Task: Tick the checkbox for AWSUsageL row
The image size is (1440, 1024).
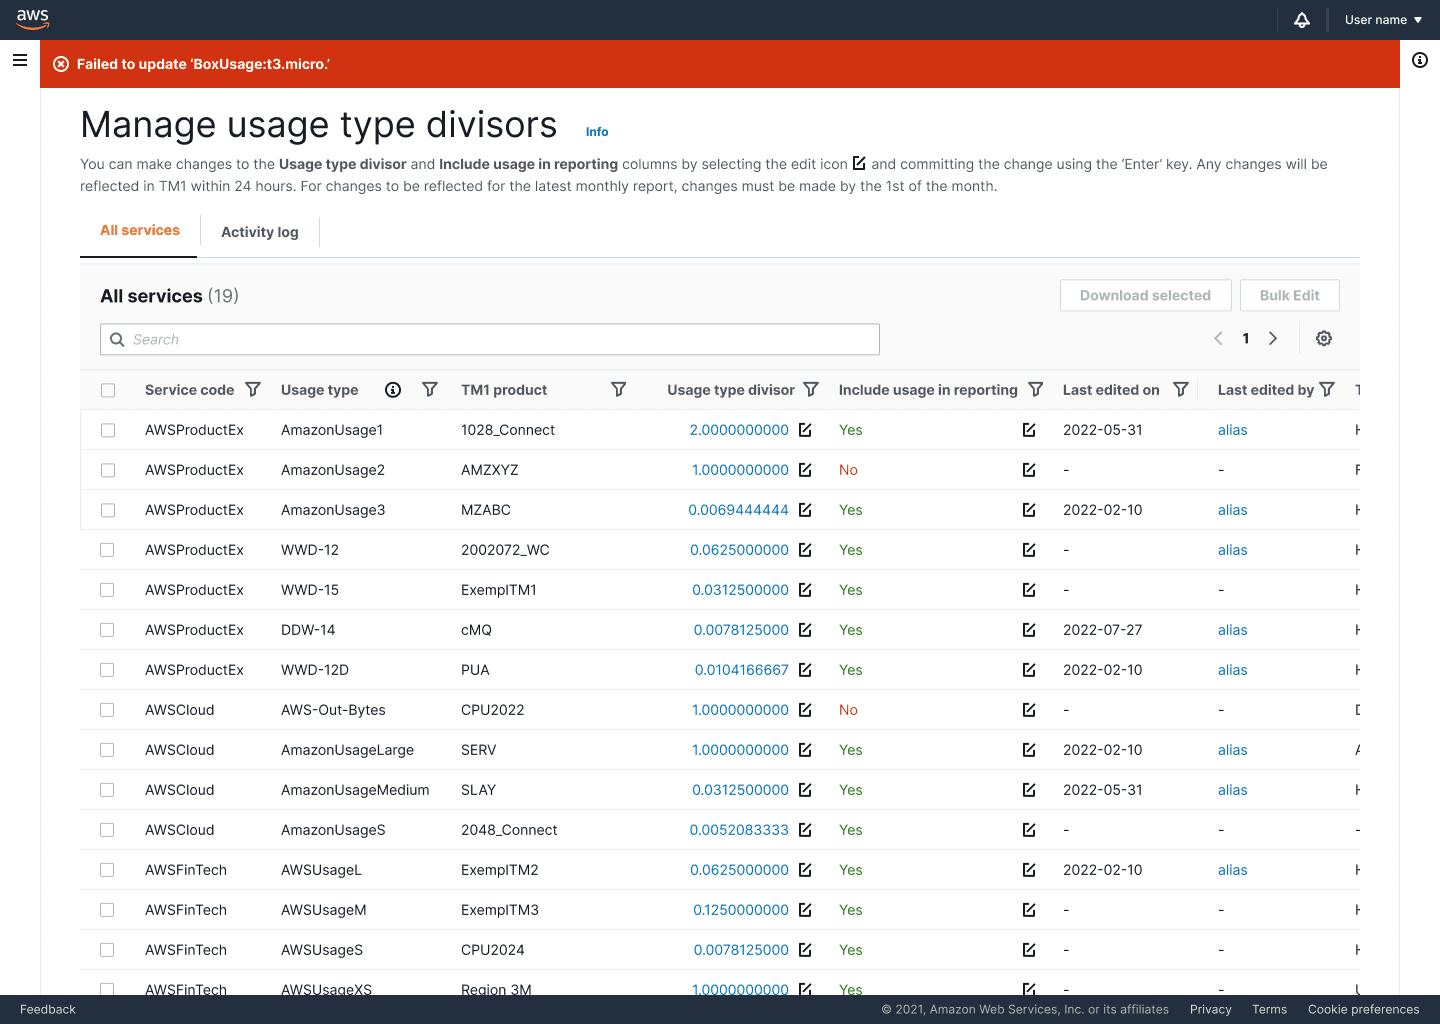Action: point(108,870)
